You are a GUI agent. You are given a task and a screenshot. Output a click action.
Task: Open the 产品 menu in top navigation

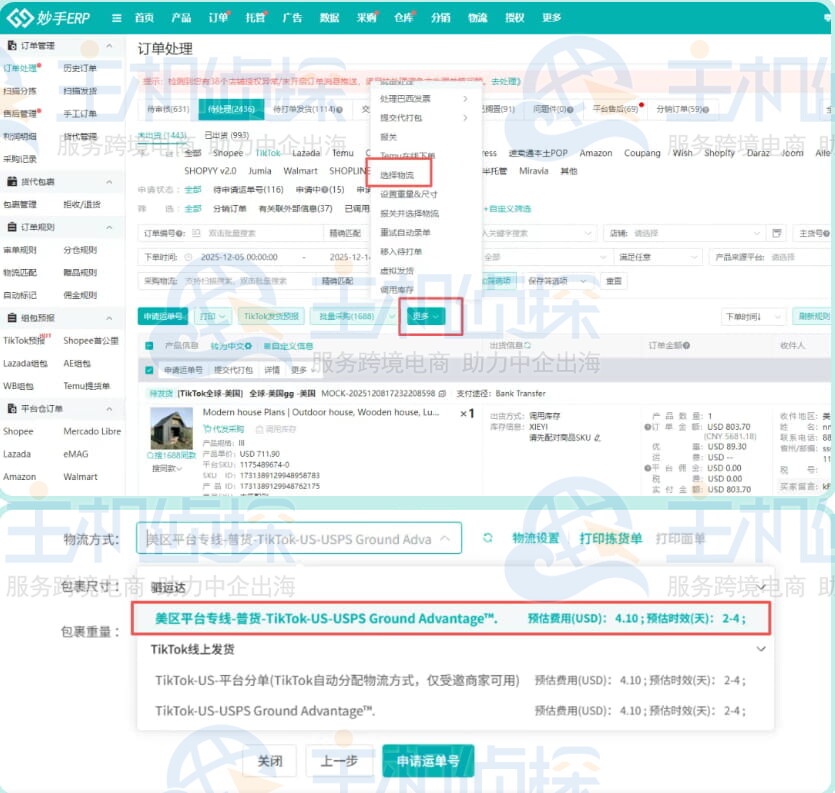coord(180,17)
